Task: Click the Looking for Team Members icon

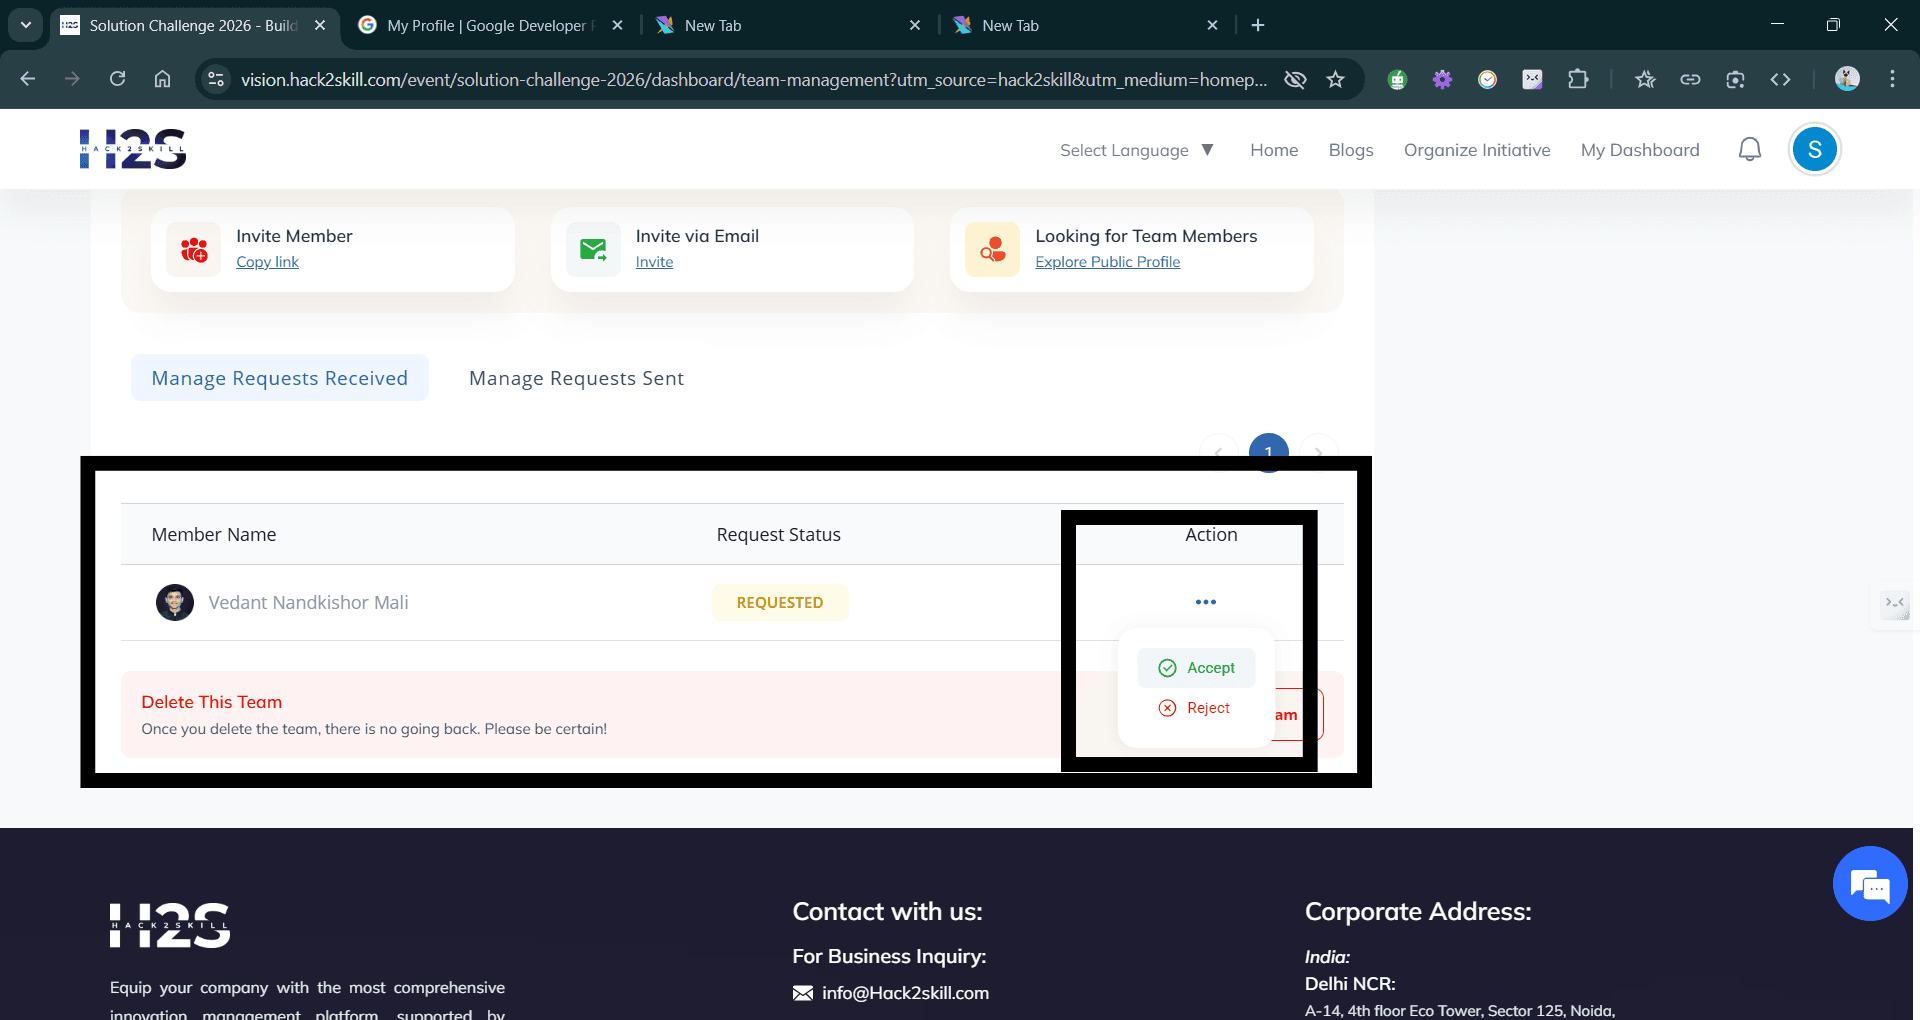Action: pos(992,249)
